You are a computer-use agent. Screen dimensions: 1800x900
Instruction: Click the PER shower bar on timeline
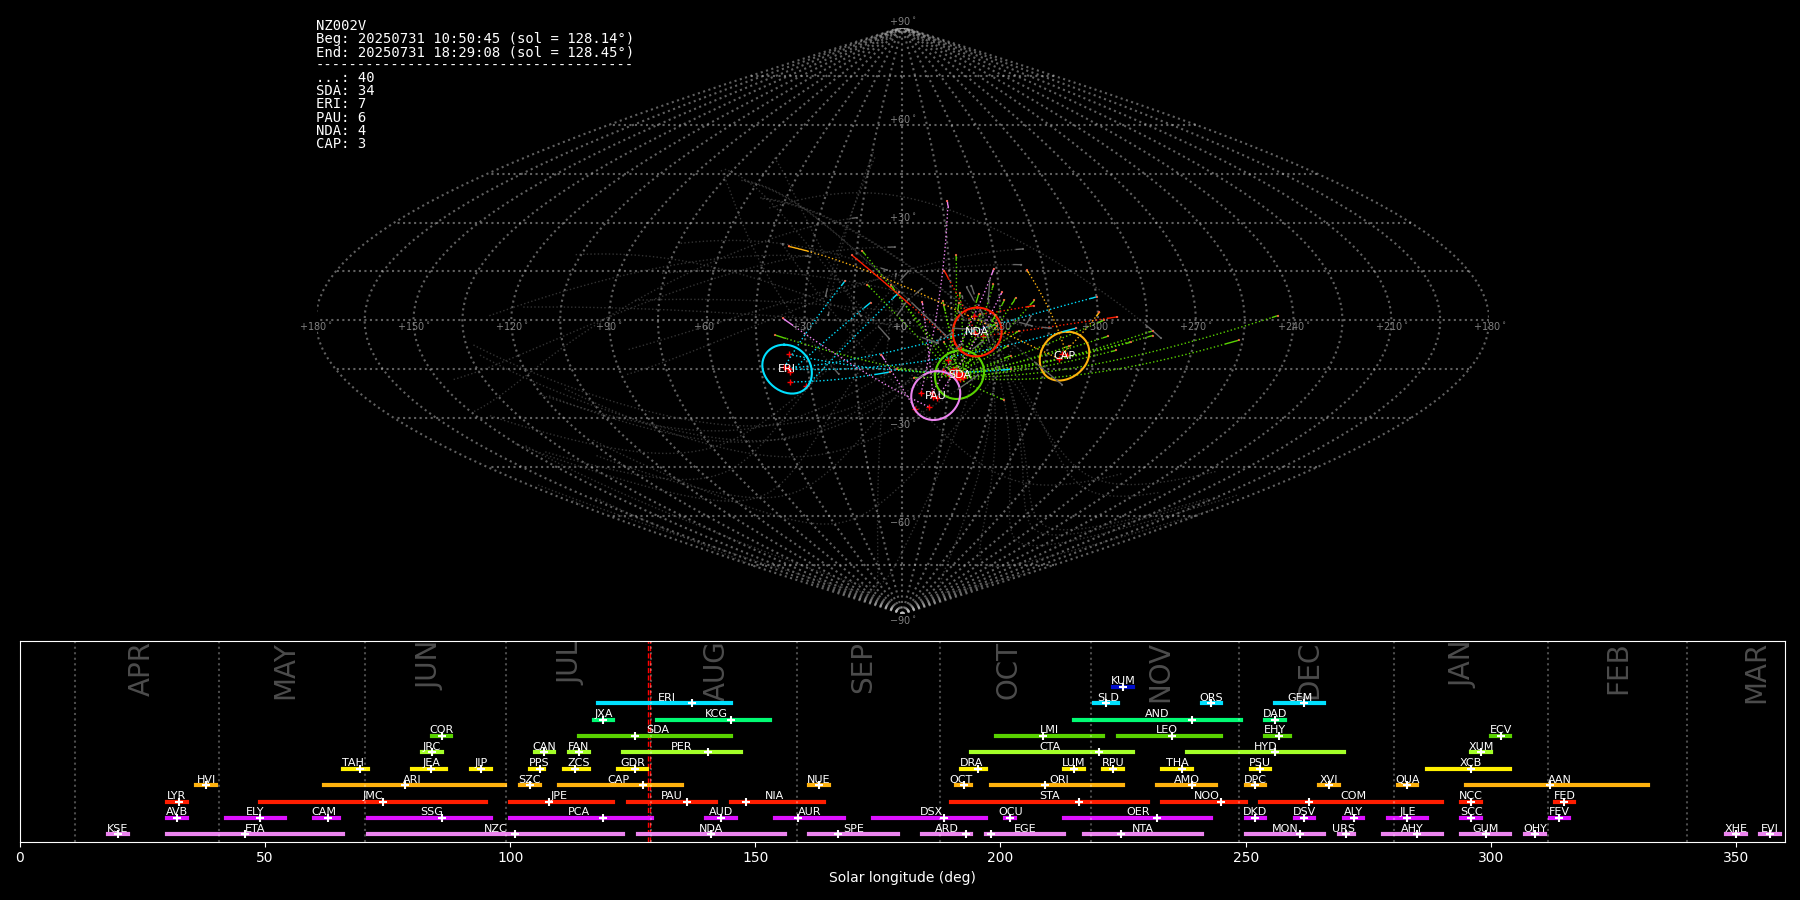pyautogui.click(x=682, y=752)
